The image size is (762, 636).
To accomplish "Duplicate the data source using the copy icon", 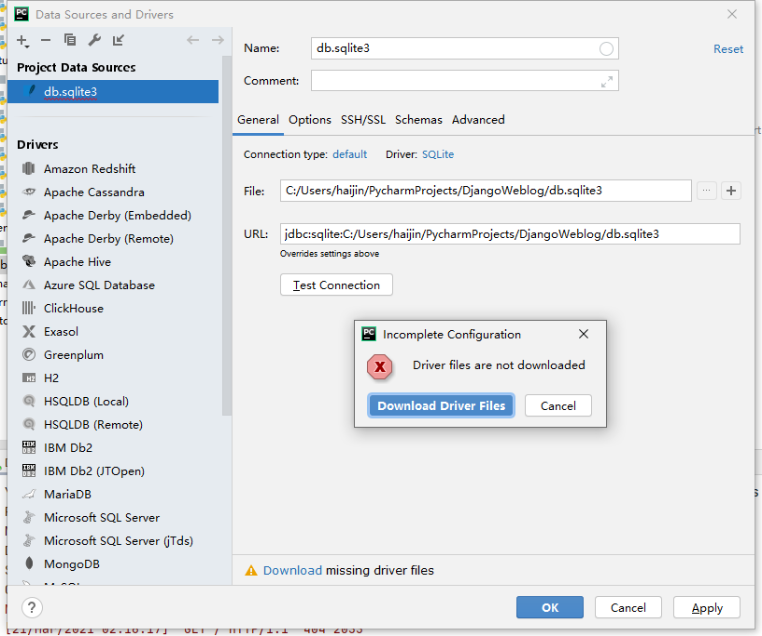I will [x=70, y=40].
